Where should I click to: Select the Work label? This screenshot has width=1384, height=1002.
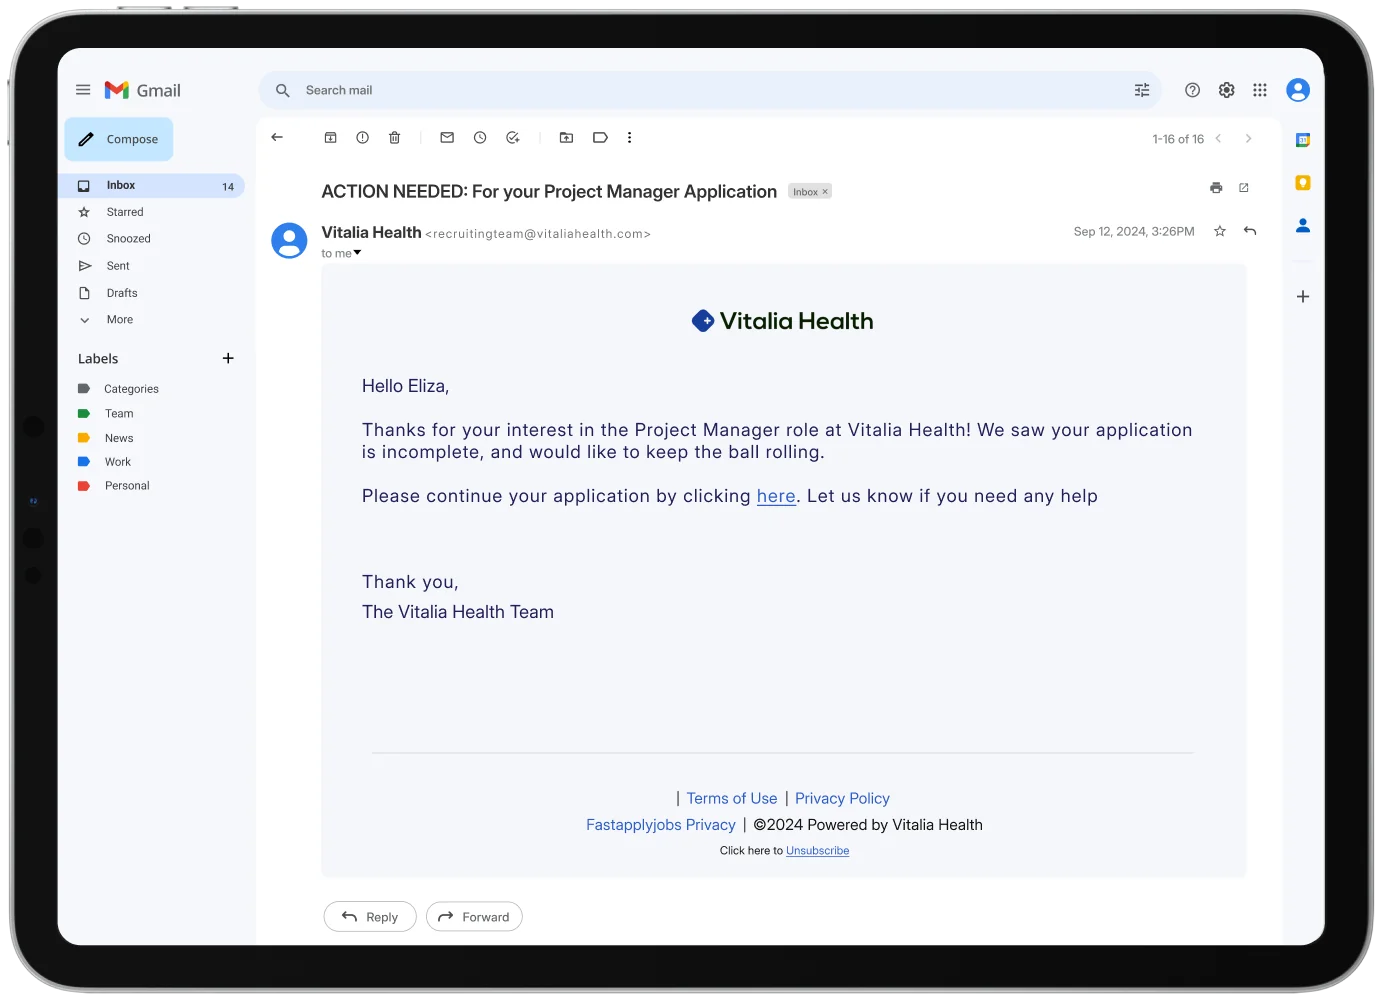coord(118,462)
